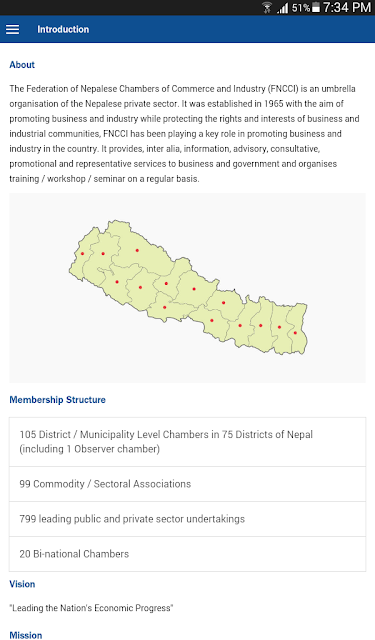
Task: Tap the WiFi status icon
Action: click(x=267, y=8)
